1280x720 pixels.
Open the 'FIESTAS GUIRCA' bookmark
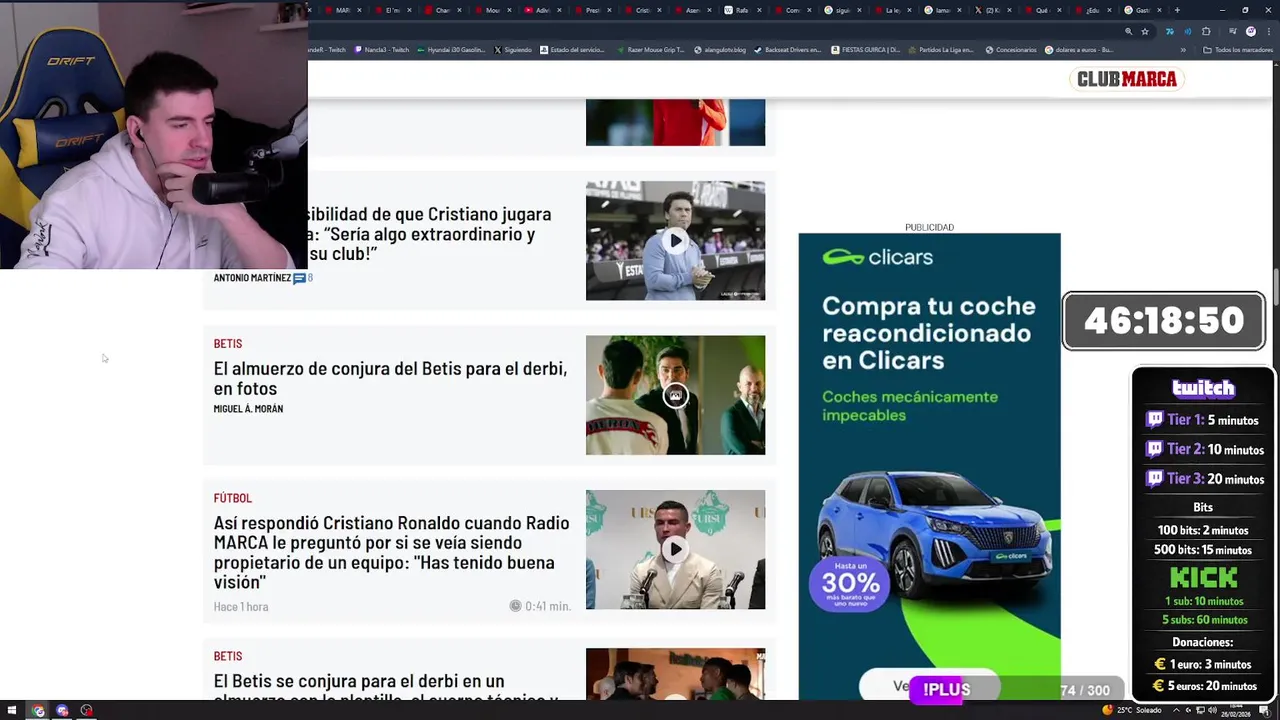tap(865, 50)
